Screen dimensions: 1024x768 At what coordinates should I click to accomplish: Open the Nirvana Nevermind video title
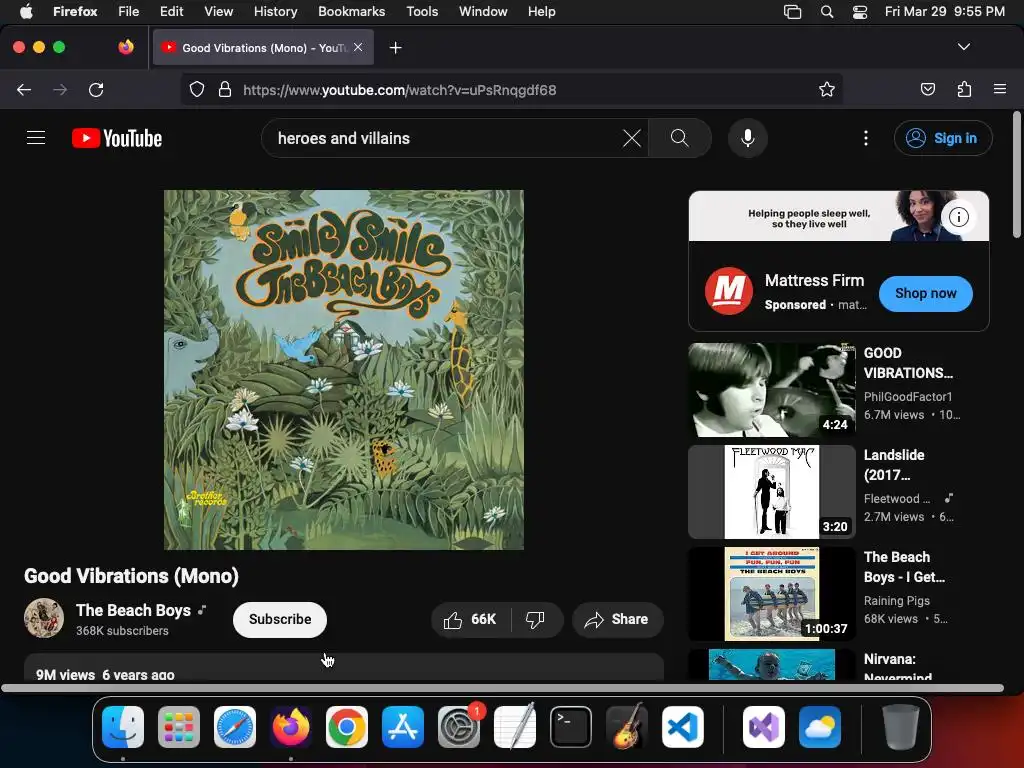point(898,667)
